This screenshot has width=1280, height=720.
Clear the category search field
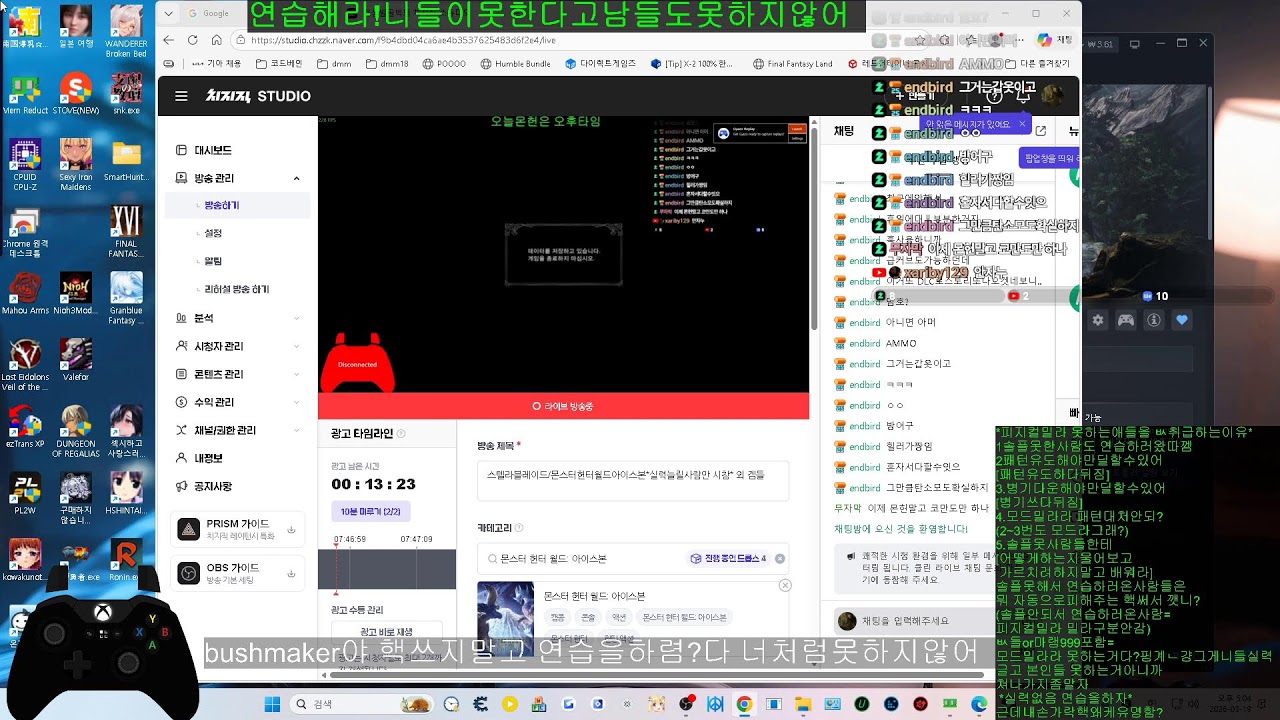point(780,559)
